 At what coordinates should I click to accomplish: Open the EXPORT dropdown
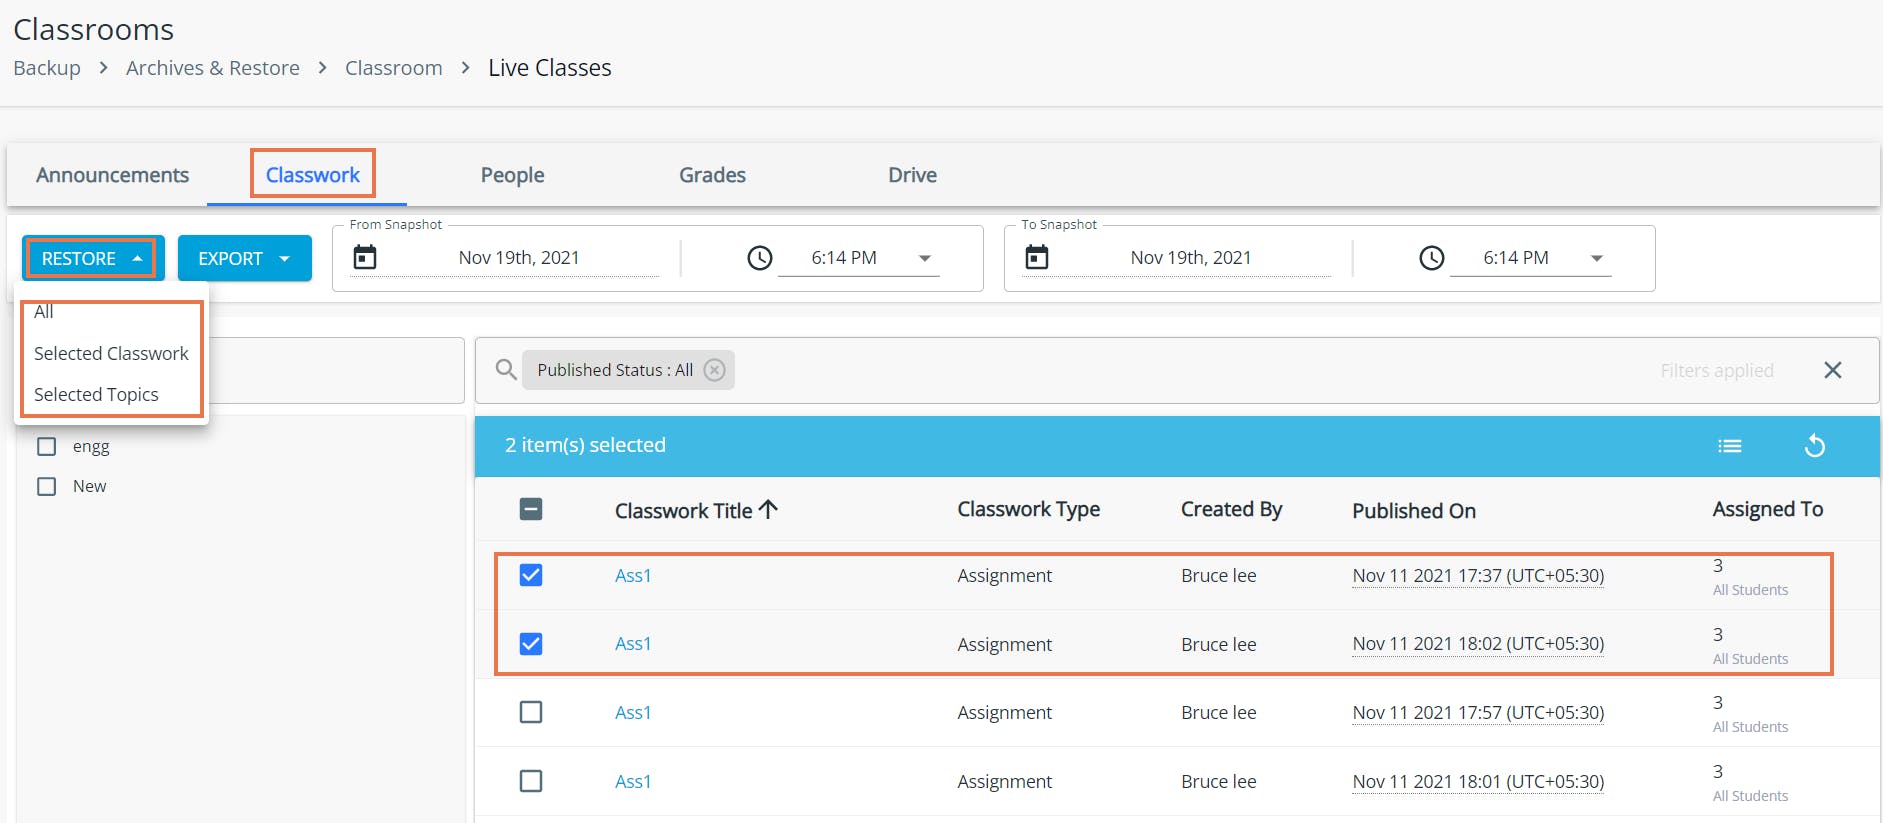[x=244, y=258]
